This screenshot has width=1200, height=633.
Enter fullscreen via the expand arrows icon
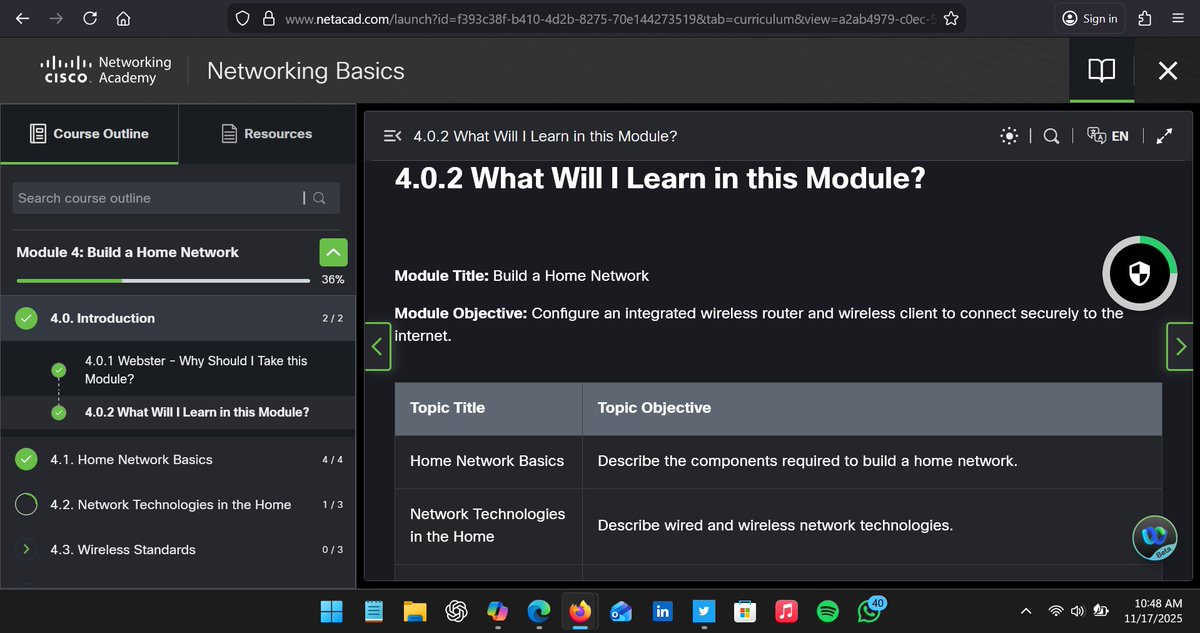1163,135
